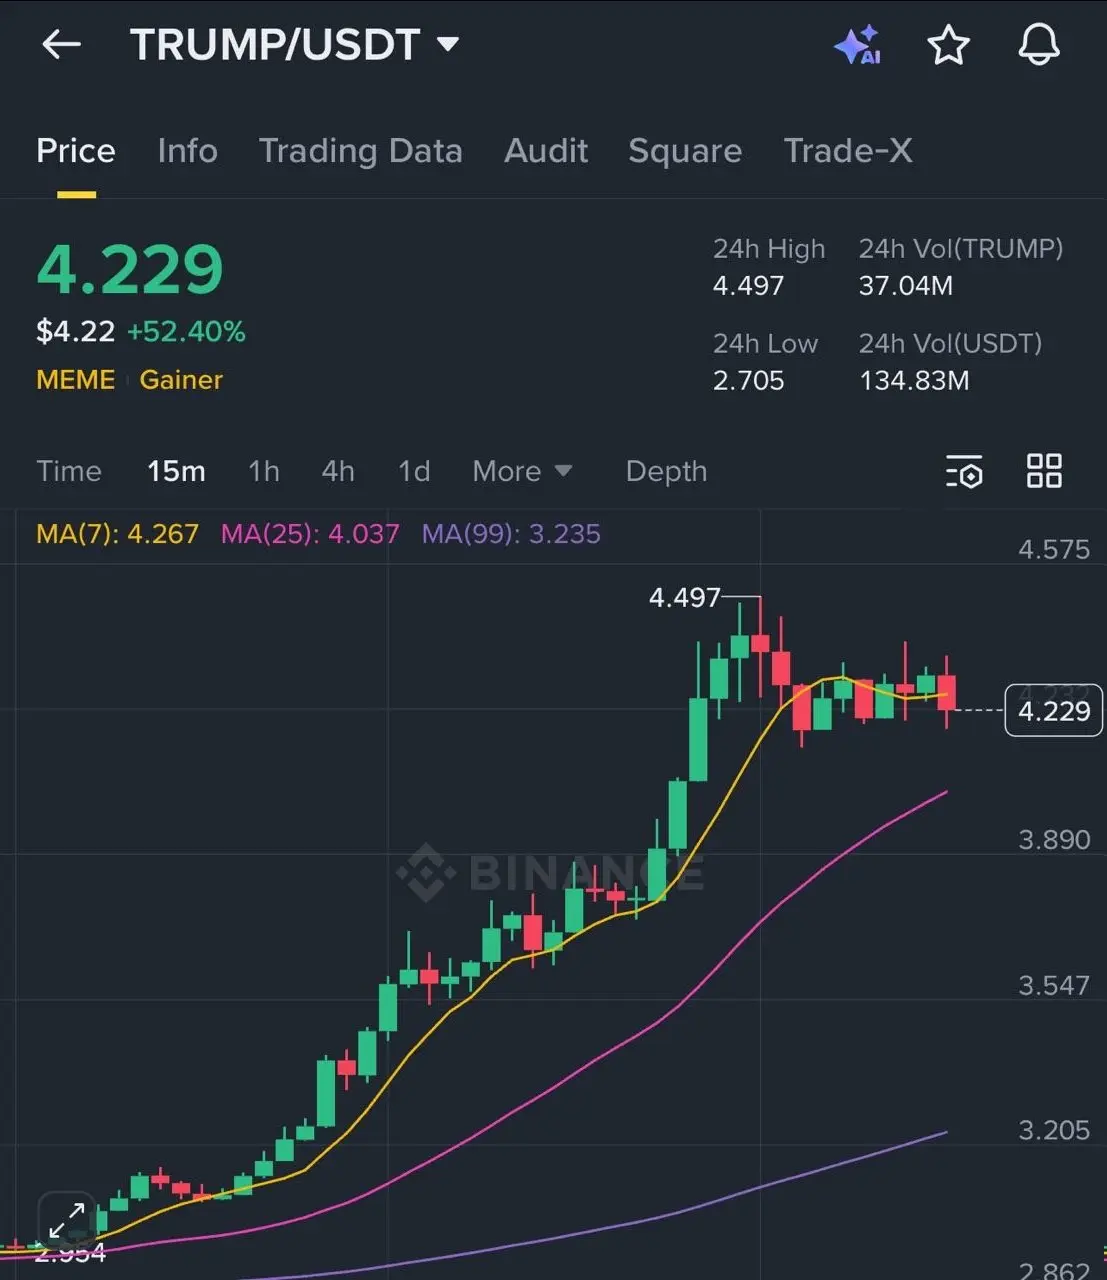The width and height of the screenshot is (1107, 1280).
Task: Switch to the Price tab
Action: [76, 151]
